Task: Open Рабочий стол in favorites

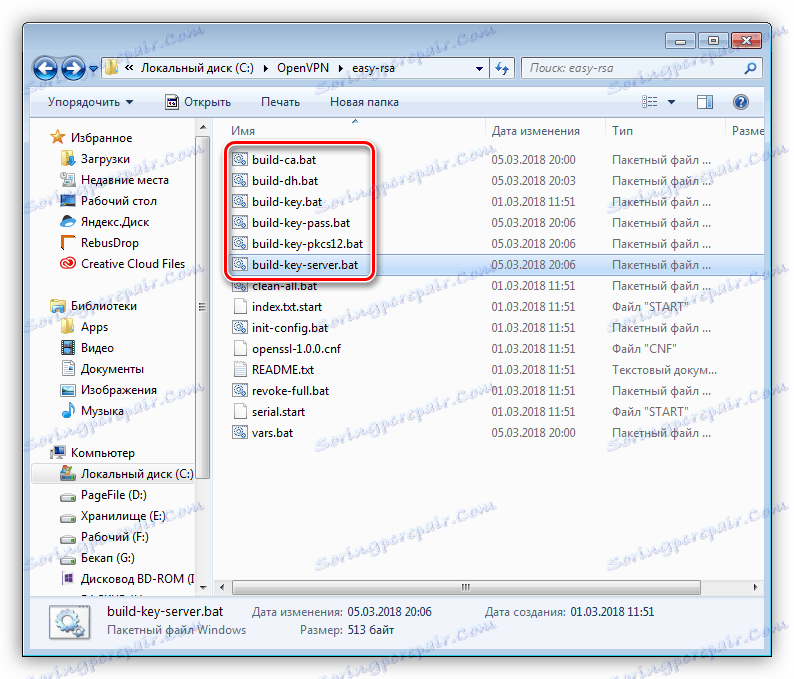Action: 118,201
